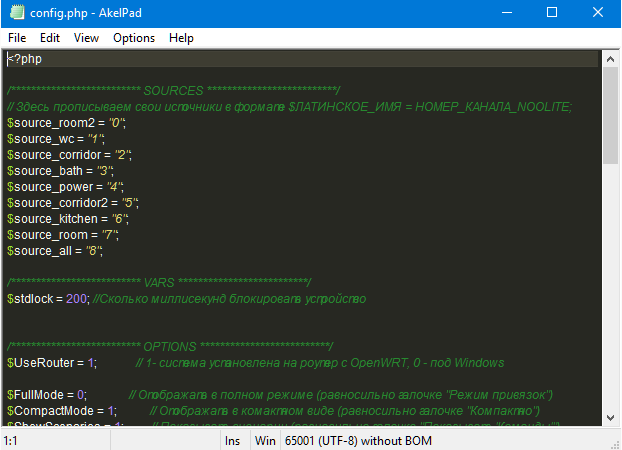The height and width of the screenshot is (450, 622).
Task: Click the OPTIONS comment header line
Action: pyautogui.click(x=170, y=346)
